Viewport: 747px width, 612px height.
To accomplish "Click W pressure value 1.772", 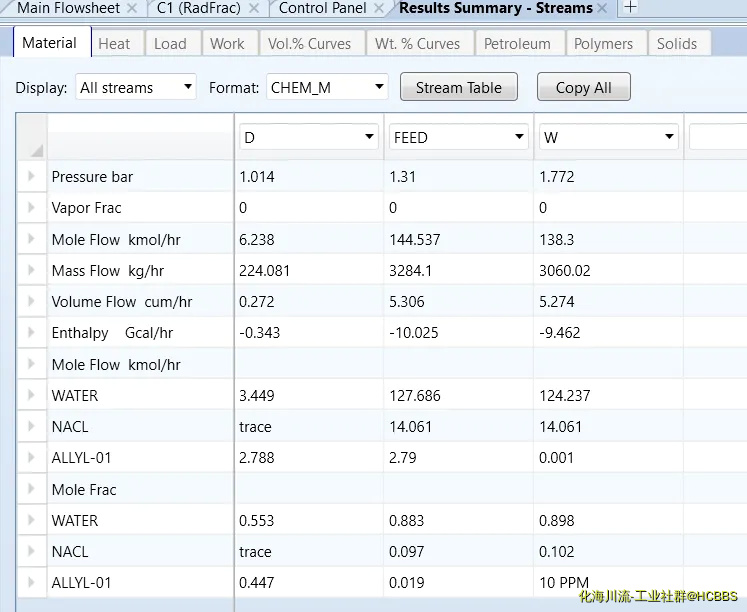I will (556, 177).
